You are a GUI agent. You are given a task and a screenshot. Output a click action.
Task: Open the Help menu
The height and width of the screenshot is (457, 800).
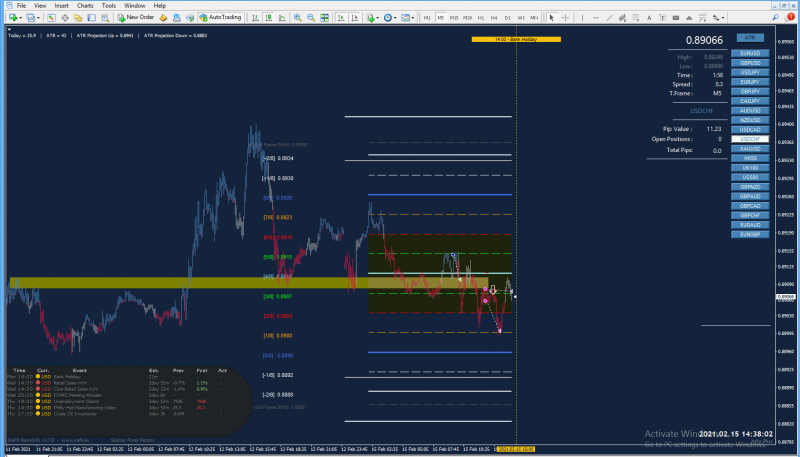(160, 6)
